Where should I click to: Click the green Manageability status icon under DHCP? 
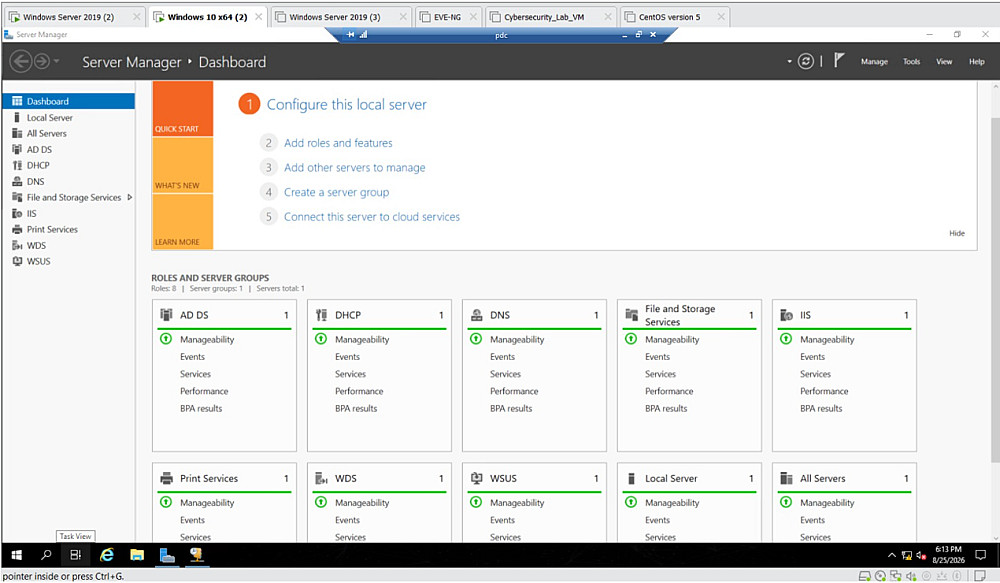pyautogui.click(x=321, y=339)
